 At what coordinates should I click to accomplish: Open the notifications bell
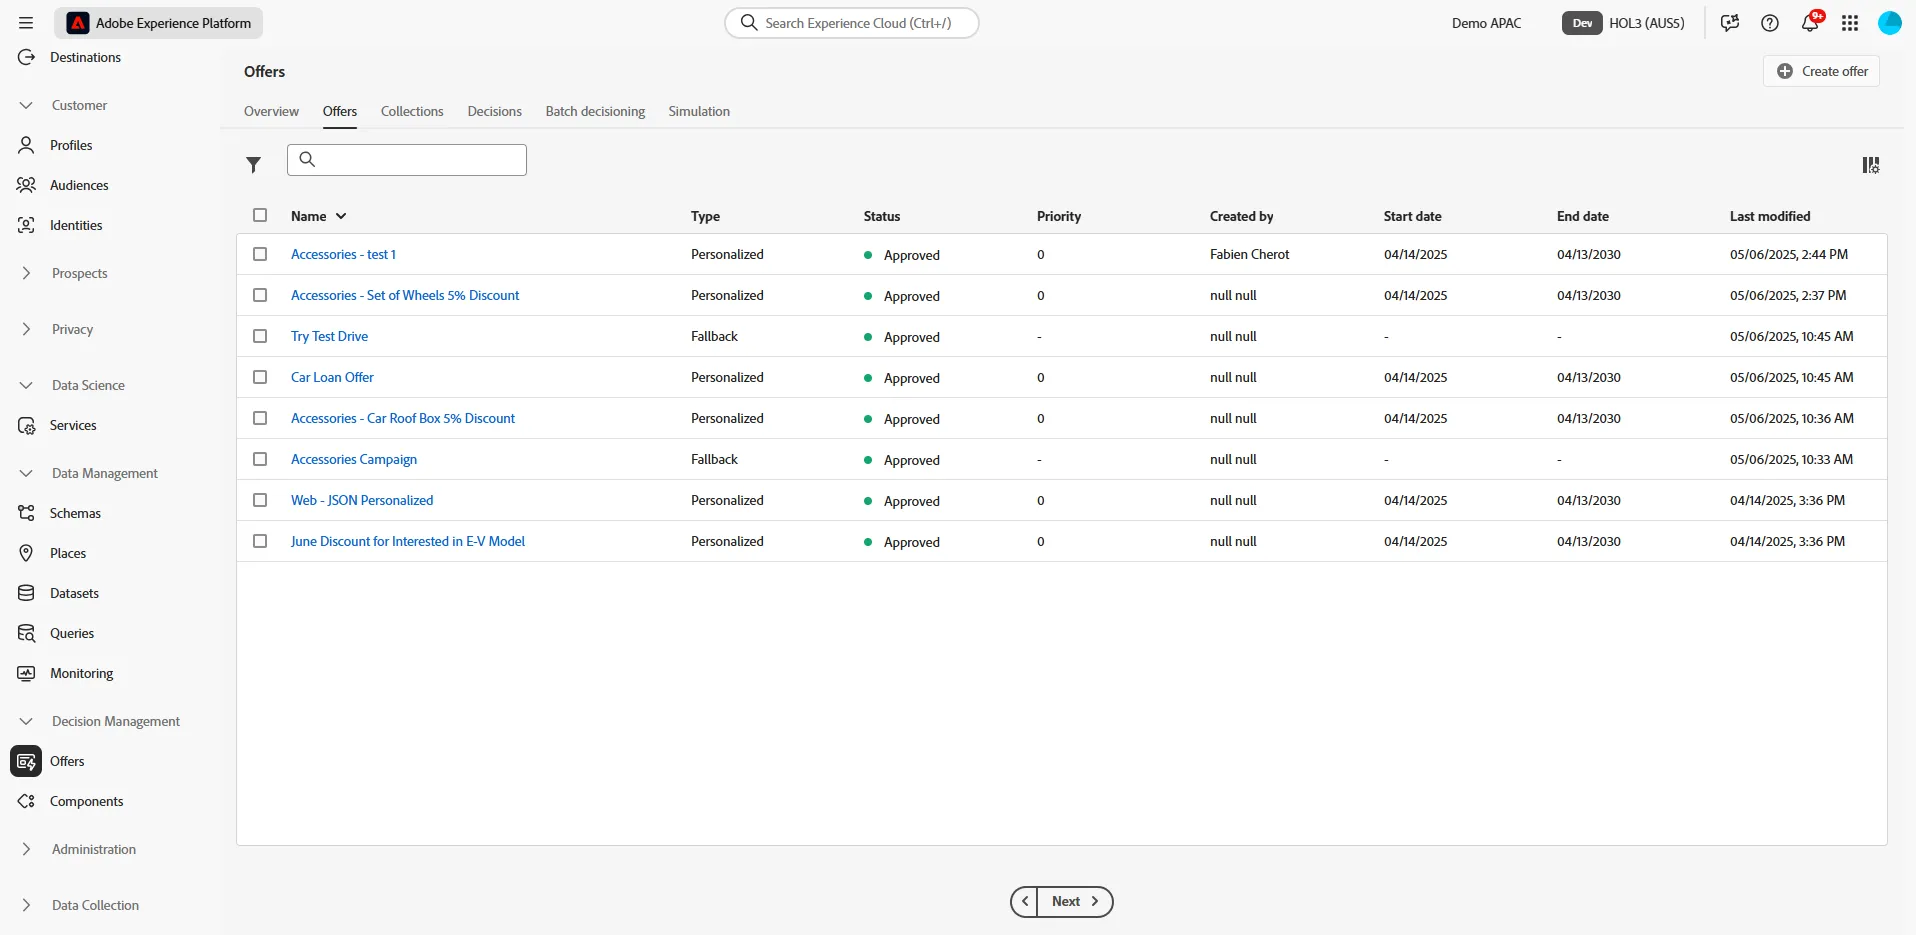click(x=1810, y=23)
